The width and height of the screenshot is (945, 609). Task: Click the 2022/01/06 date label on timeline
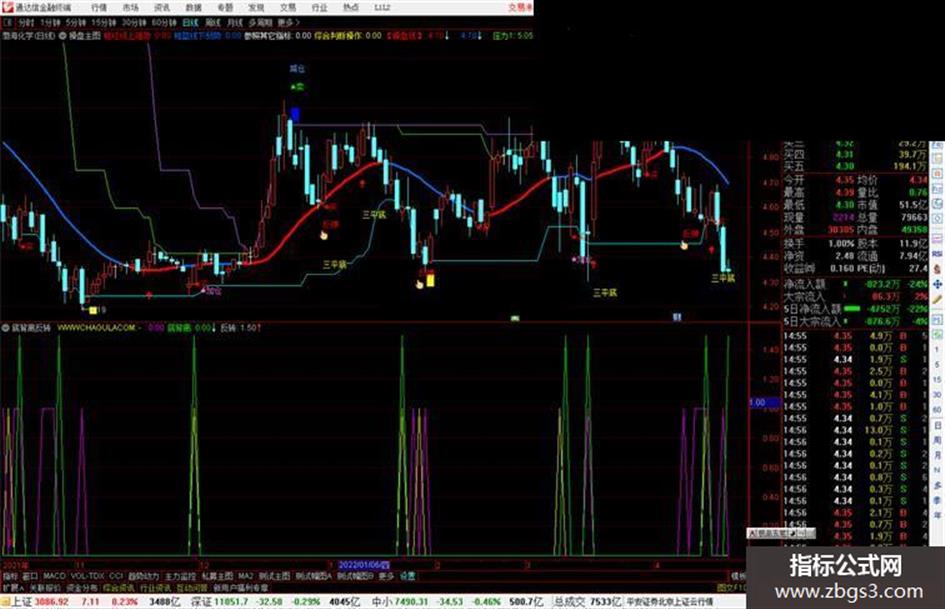click(363, 565)
